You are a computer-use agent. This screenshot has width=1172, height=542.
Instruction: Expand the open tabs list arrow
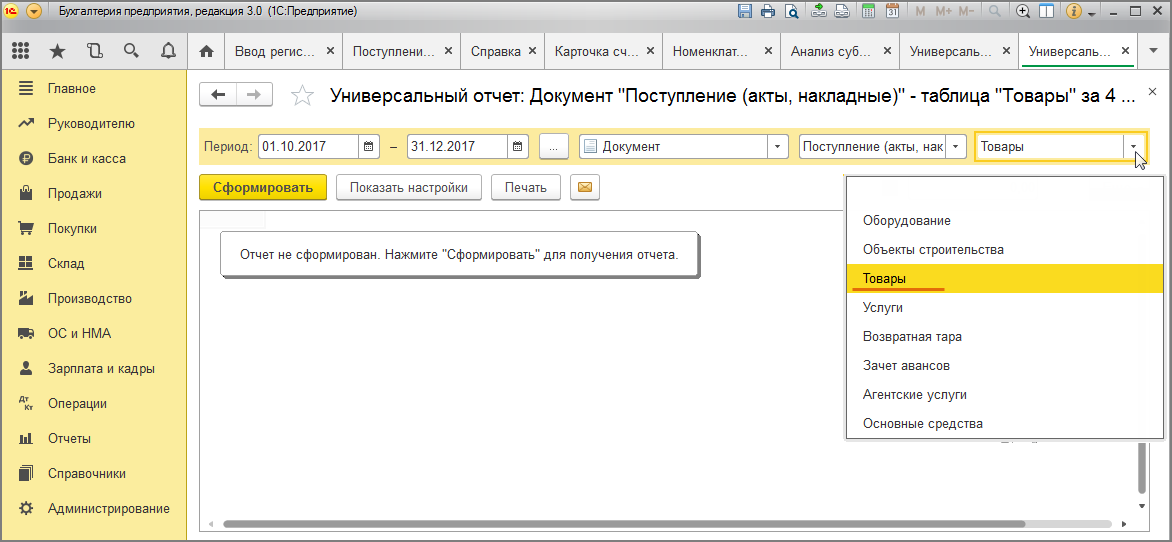point(1153,51)
